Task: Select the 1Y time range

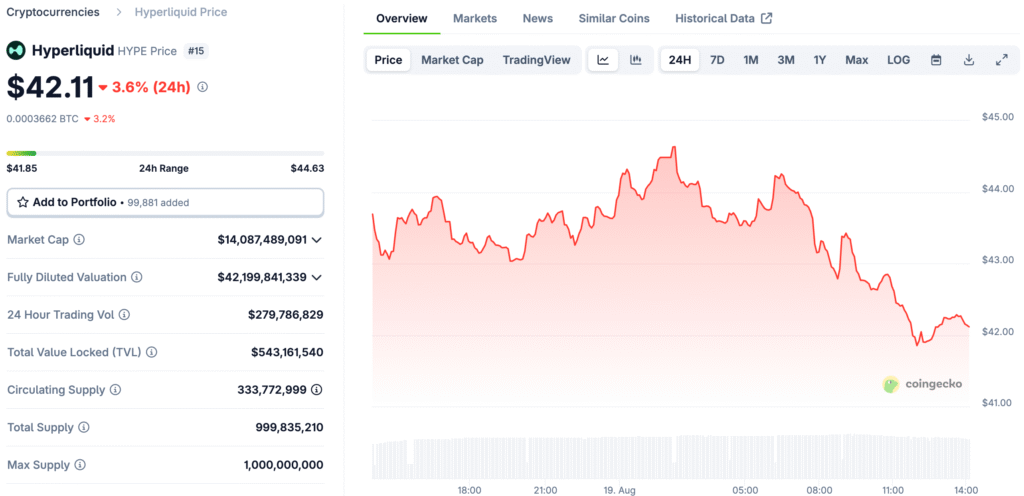Action: tap(820, 60)
